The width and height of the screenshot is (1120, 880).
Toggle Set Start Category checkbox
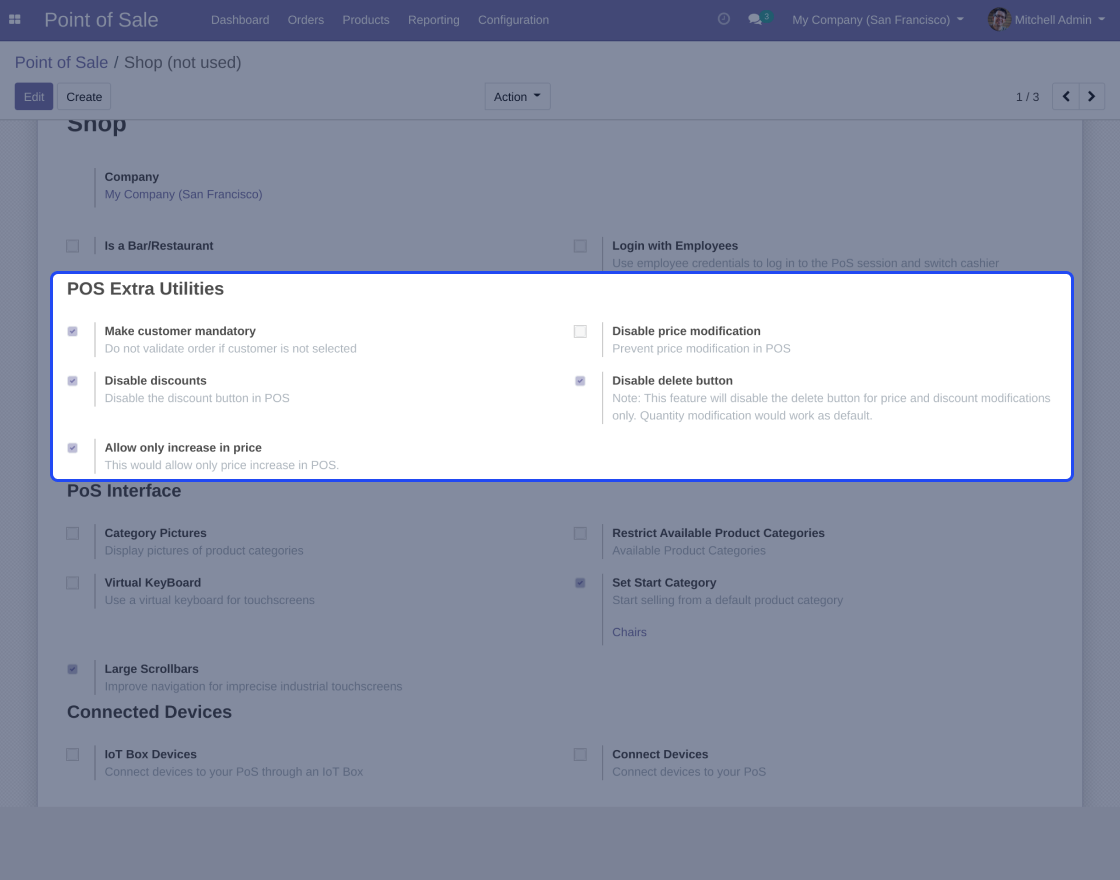pos(580,583)
